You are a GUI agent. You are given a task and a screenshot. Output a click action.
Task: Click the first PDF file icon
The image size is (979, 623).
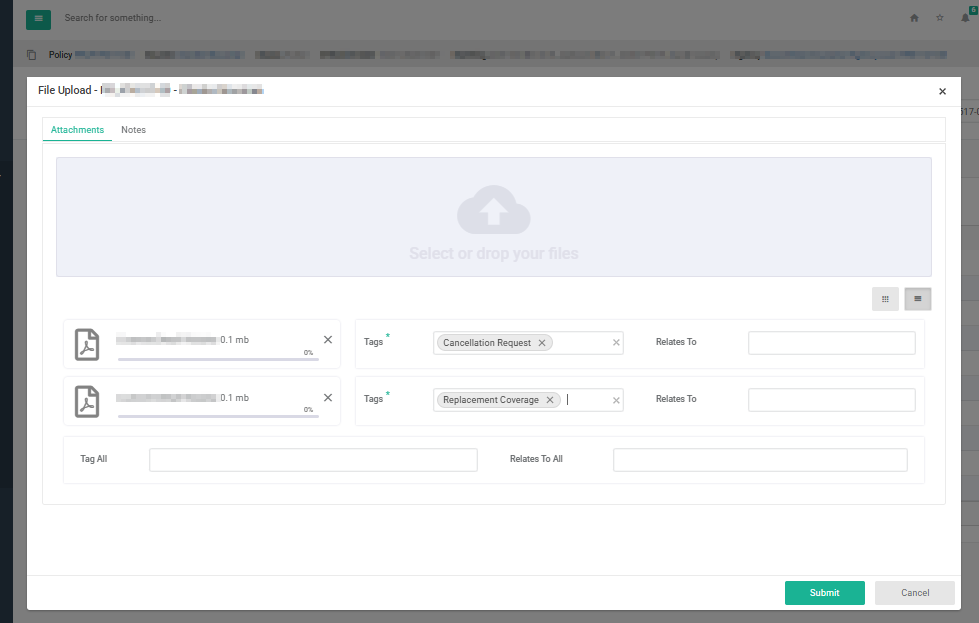tap(88, 345)
